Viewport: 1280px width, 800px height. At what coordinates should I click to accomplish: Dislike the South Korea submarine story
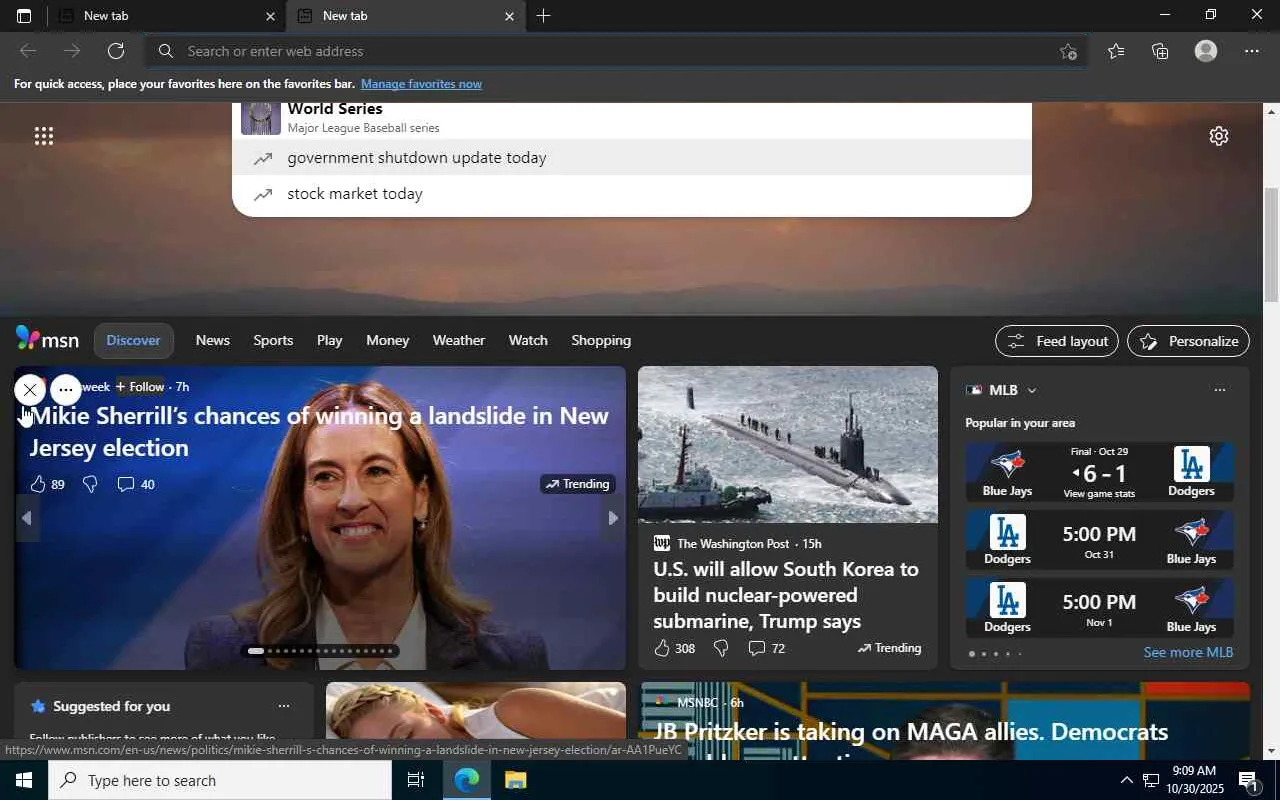(721, 648)
